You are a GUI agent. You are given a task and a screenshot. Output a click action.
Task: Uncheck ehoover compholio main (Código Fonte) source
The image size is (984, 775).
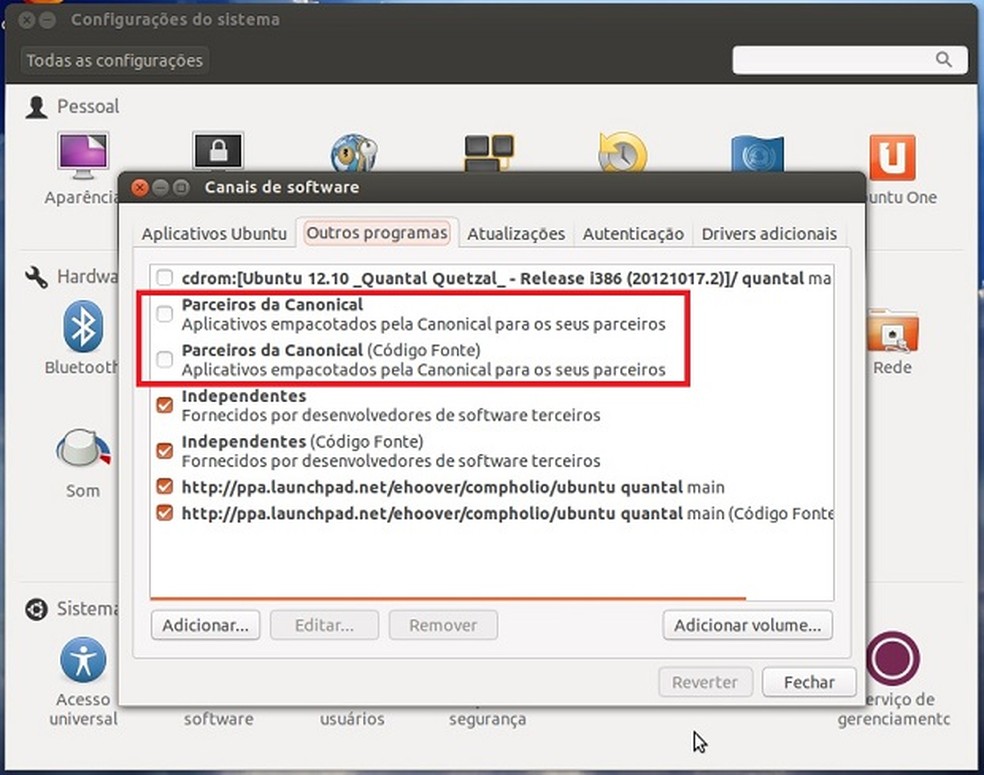(x=164, y=513)
